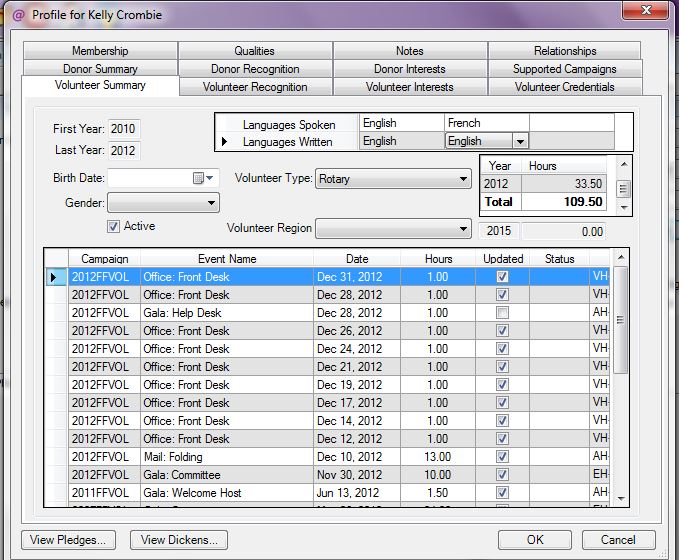This screenshot has width=679, height=560.
Task: Click the @ icon in the title bar
Action: point(18,15)
